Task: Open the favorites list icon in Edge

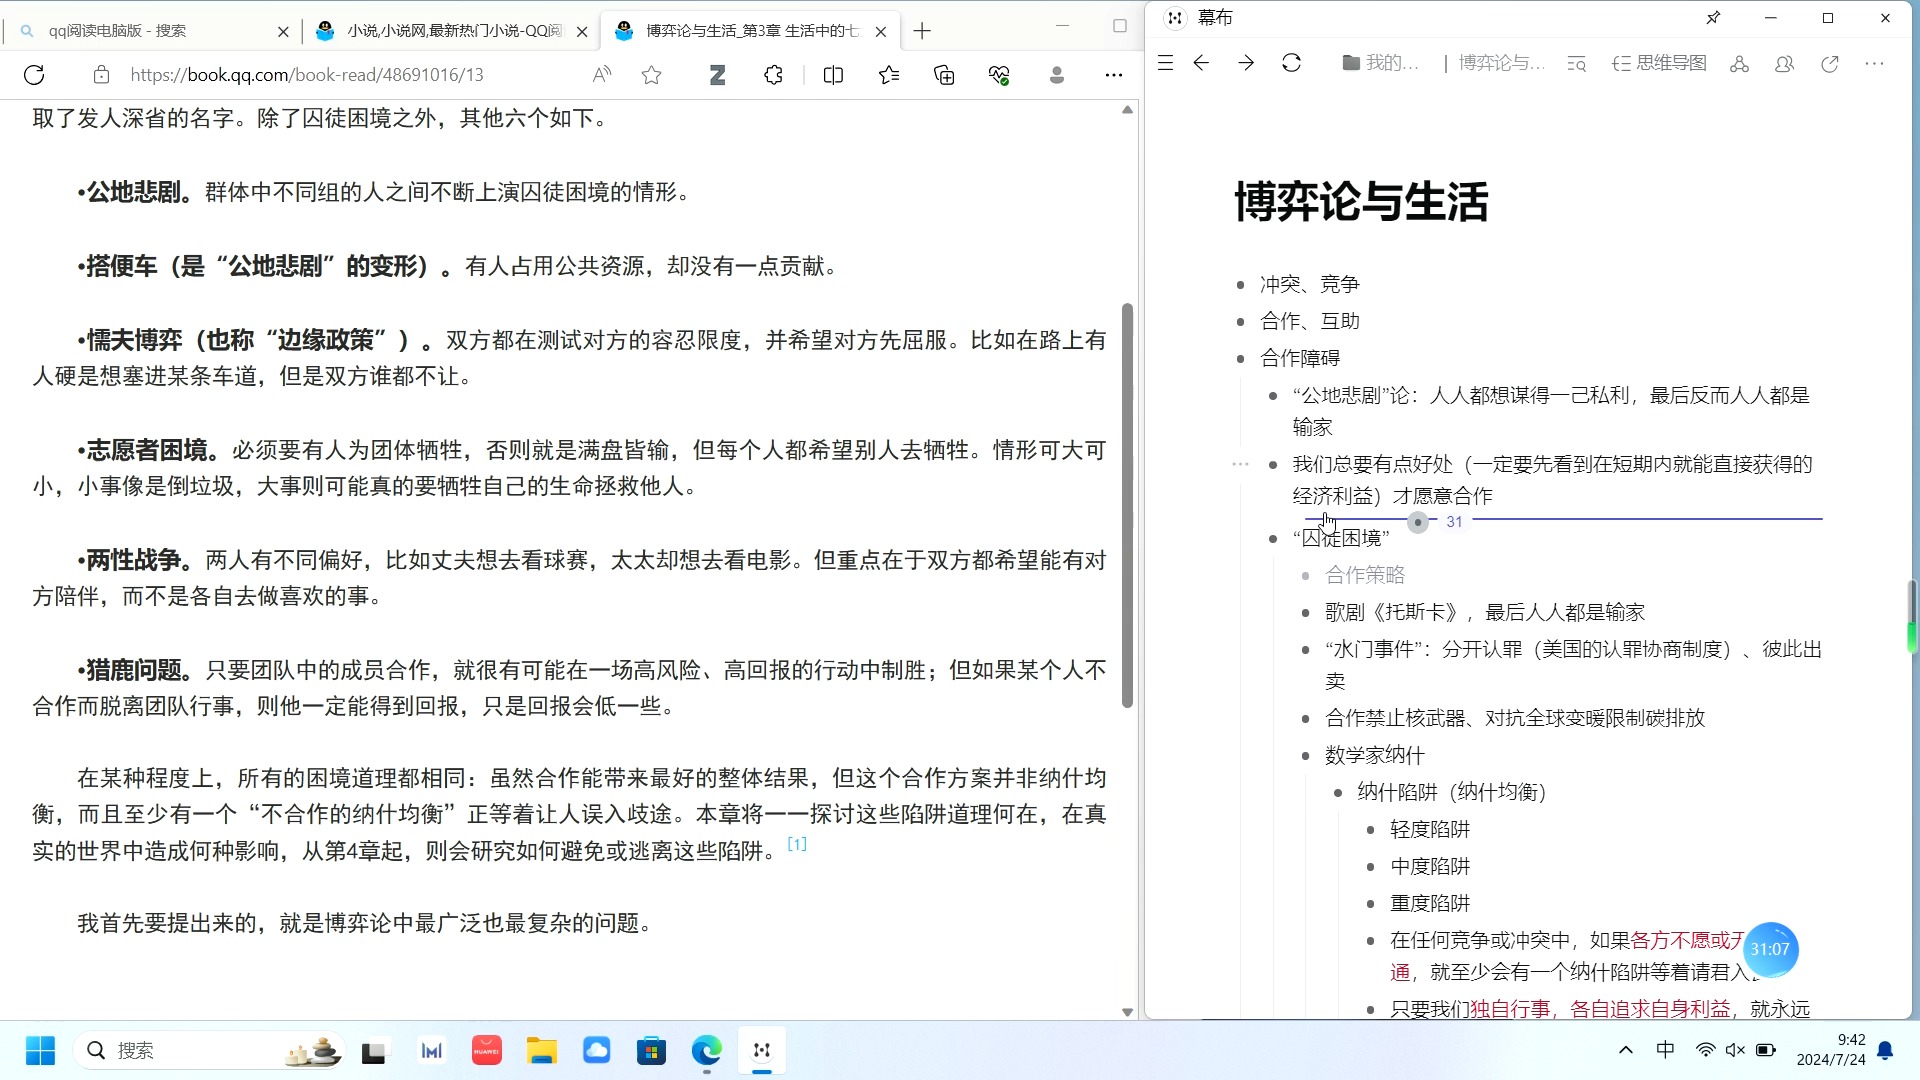Action: click(x=889, y=75)
